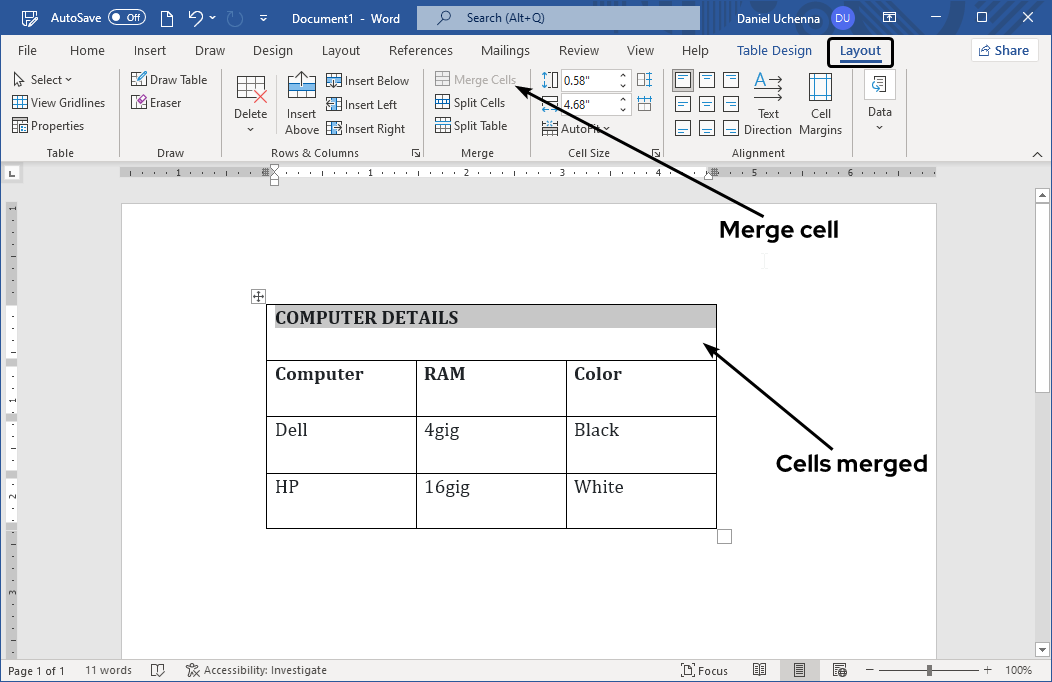Select Align Center Left alignment
This screenshot has width=1052, height=682.
point(683,103)
